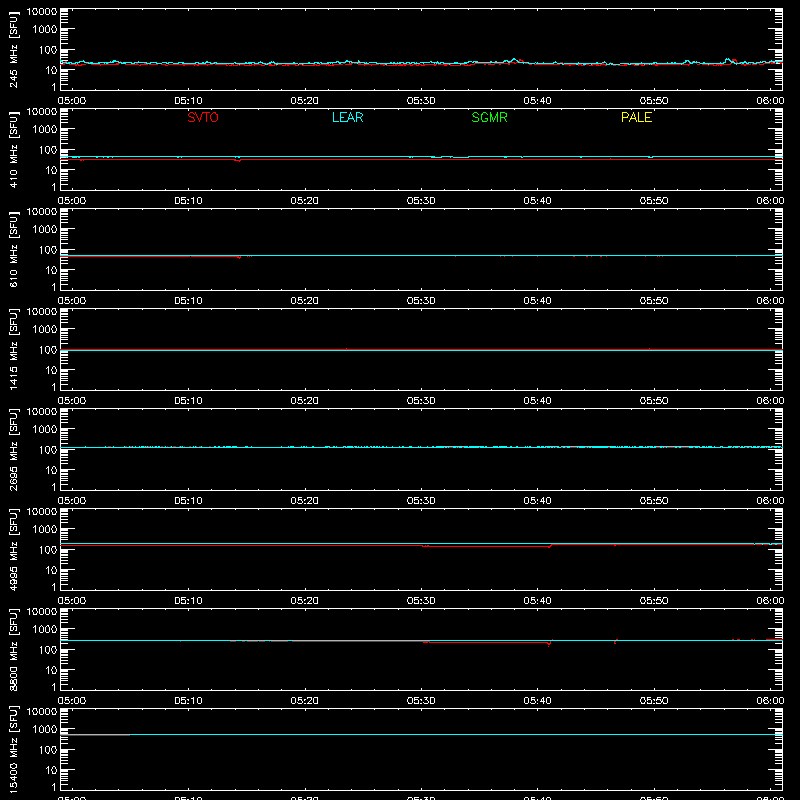The image size is (800, 800).
Task: Click the 100 y-axis label of 1415 MHz panel
Action: (x=48, y=350)
